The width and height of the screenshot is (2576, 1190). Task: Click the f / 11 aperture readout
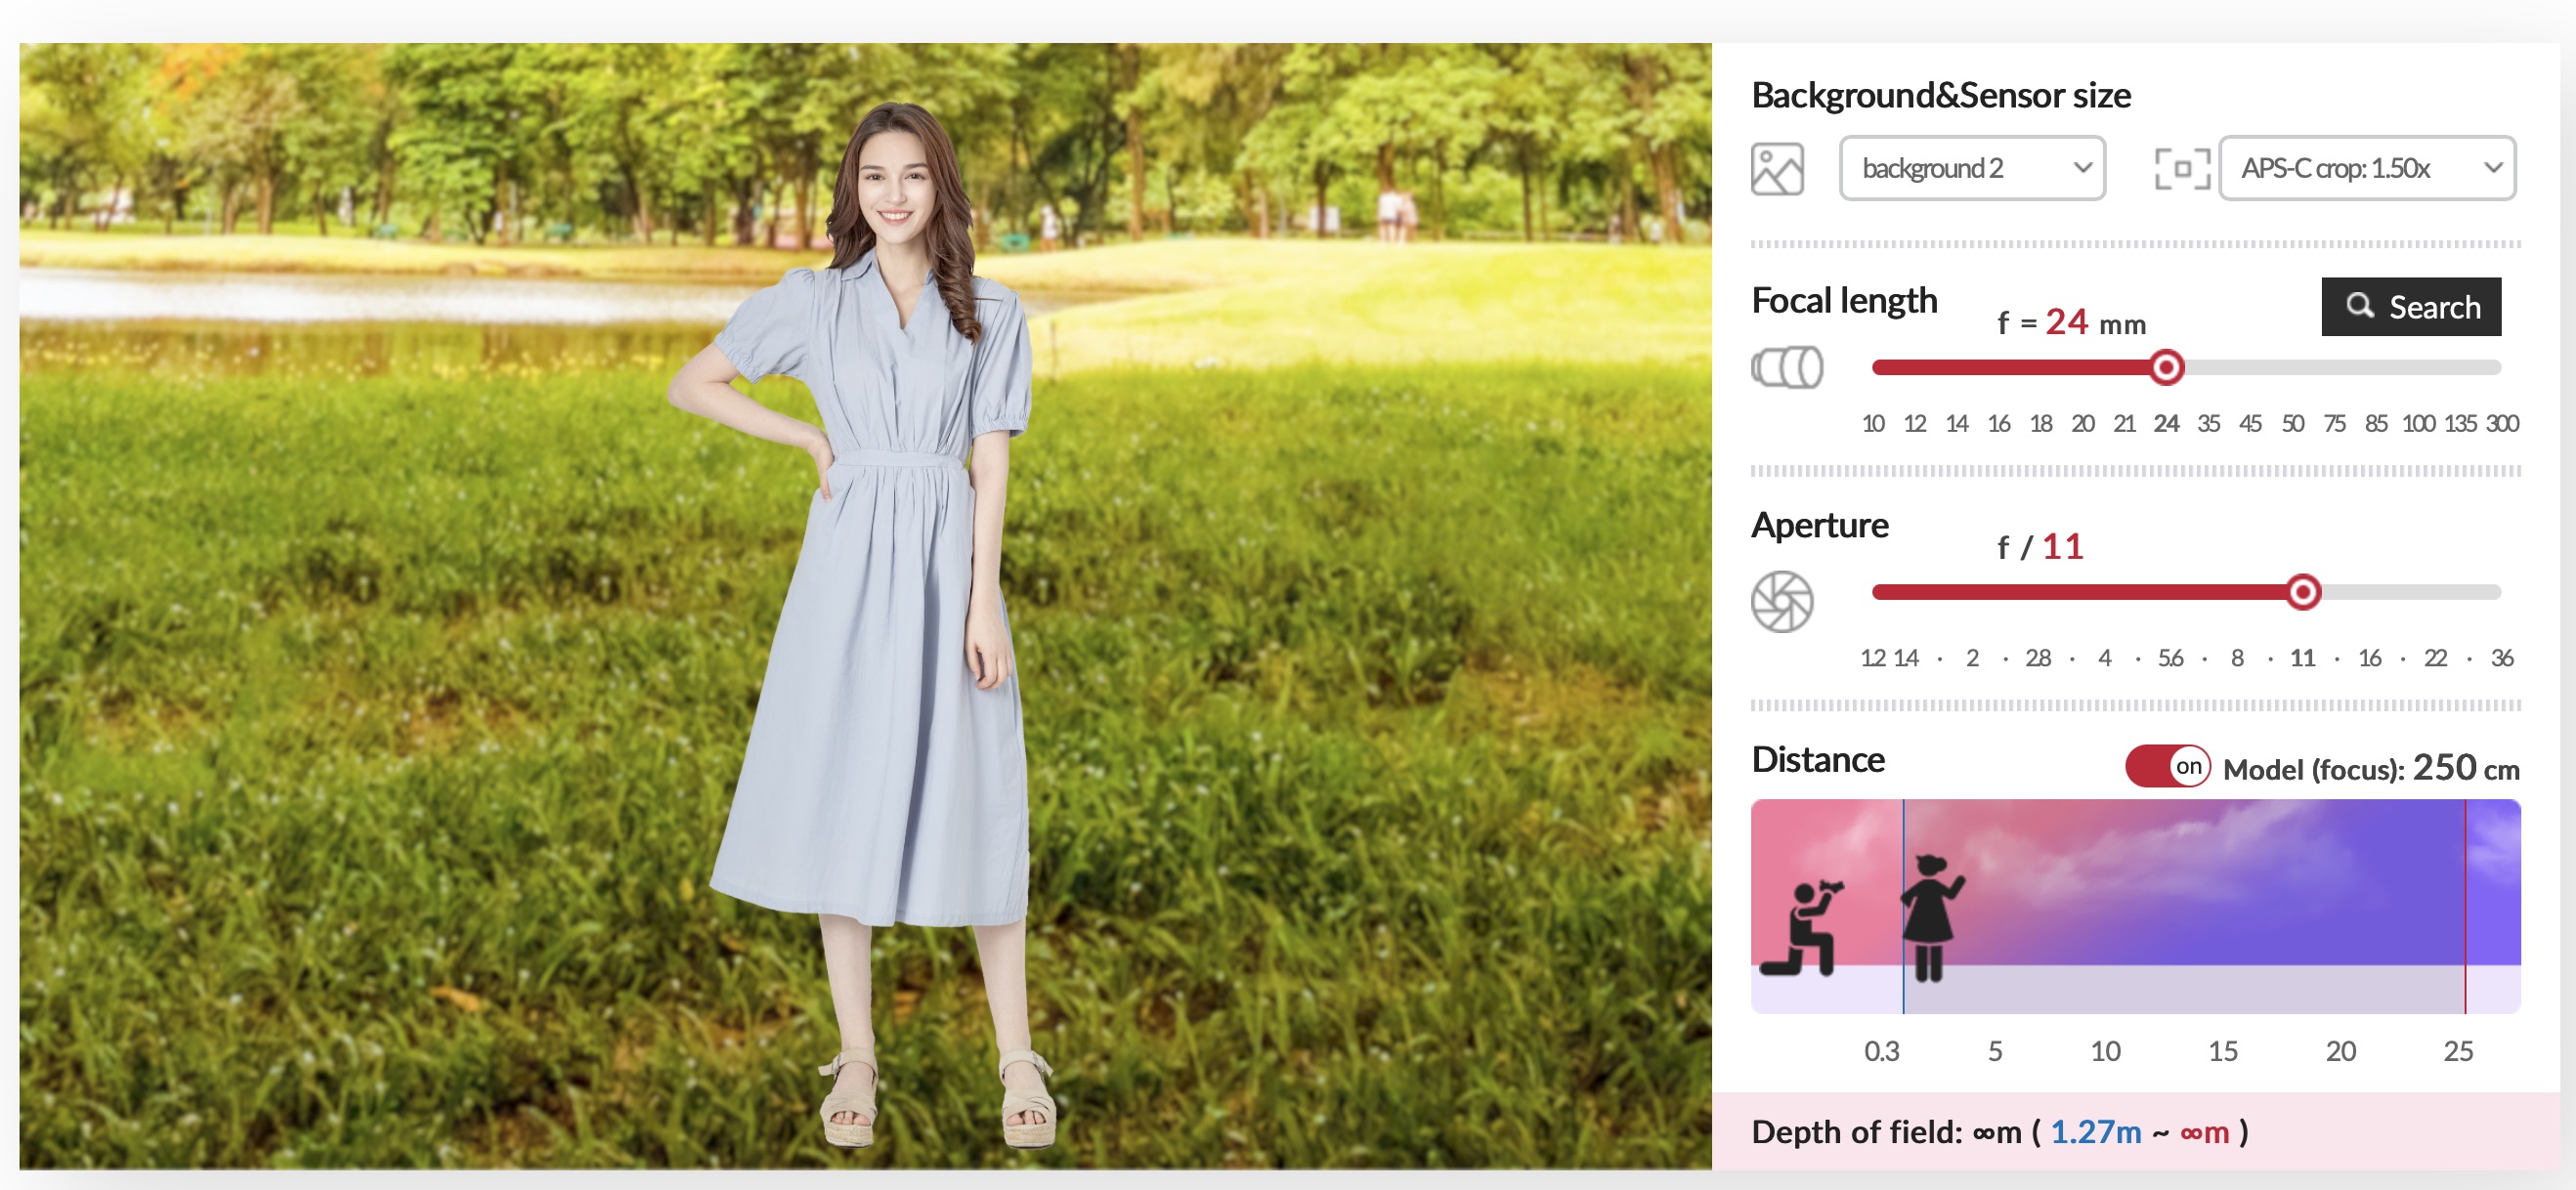pyautogui.click(x=2040, y=547)
